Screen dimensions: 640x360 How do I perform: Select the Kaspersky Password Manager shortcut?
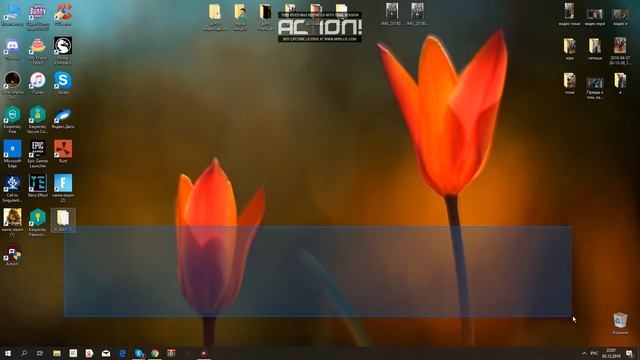[38, 223]
